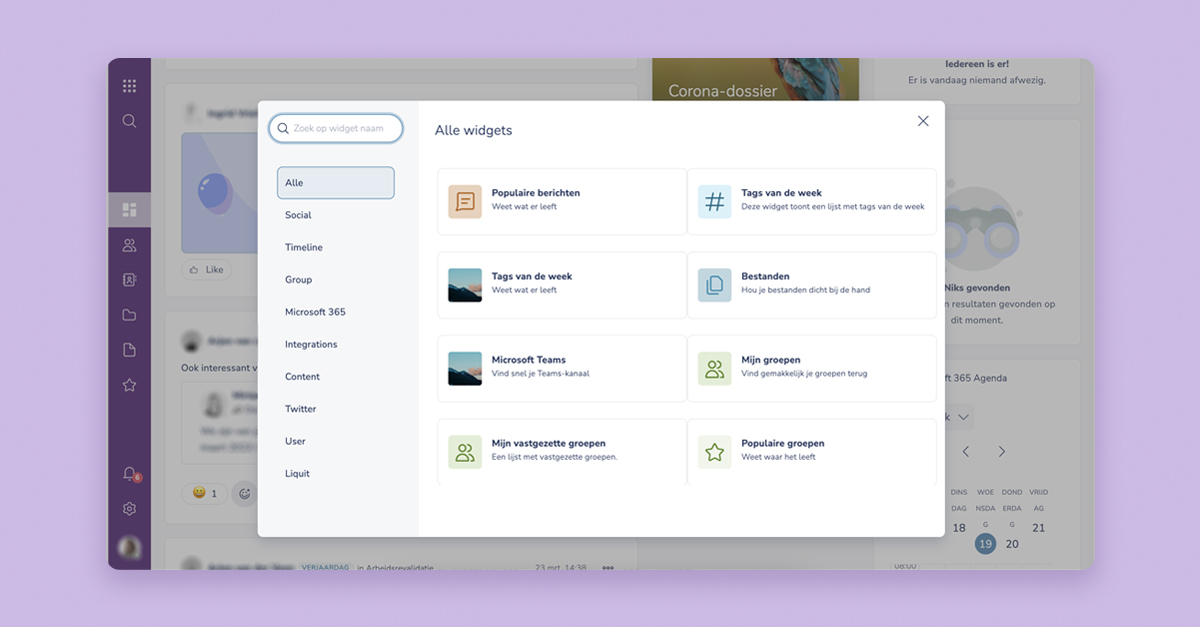1200x627 pixels.
Task: Click the Microsoft Teams mountain thumbnail
Action: [465, 369]
